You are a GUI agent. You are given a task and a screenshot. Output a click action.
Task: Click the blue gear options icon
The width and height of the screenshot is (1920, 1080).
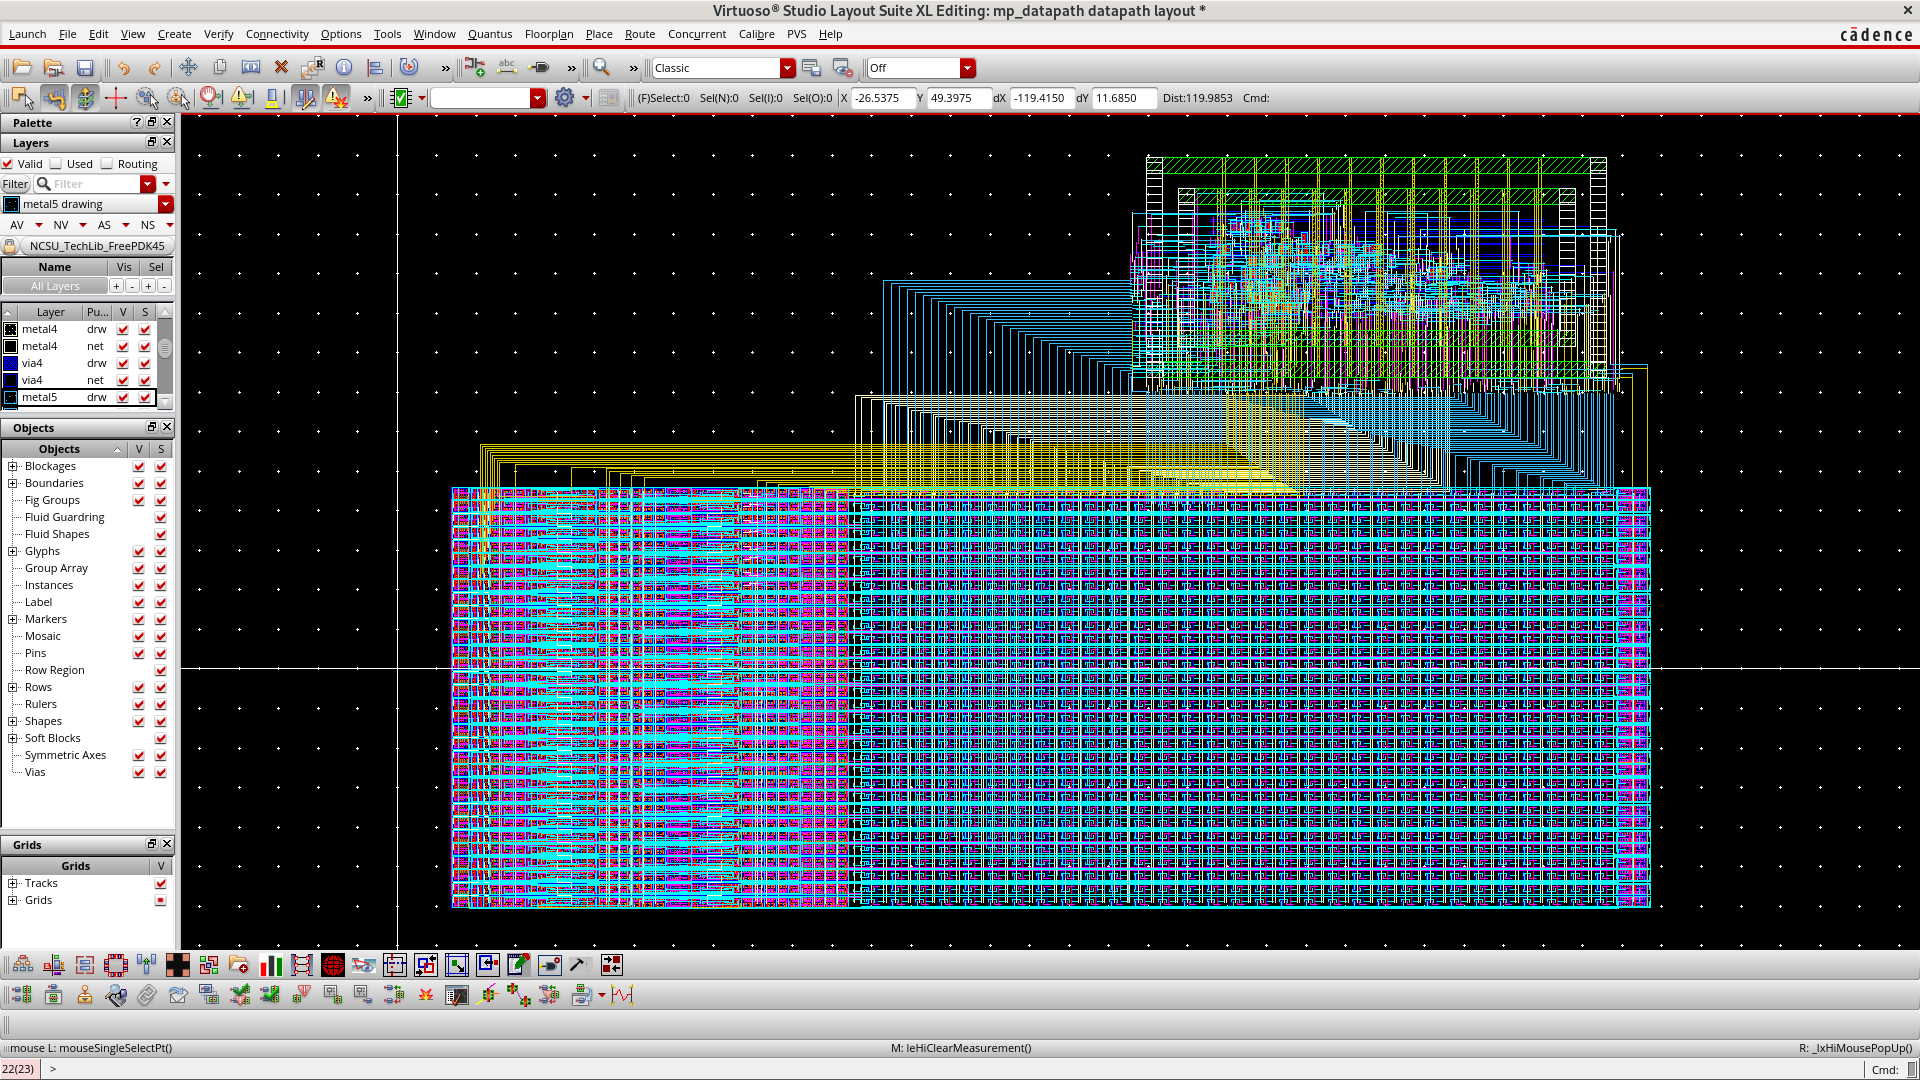[x=564, y=98]
